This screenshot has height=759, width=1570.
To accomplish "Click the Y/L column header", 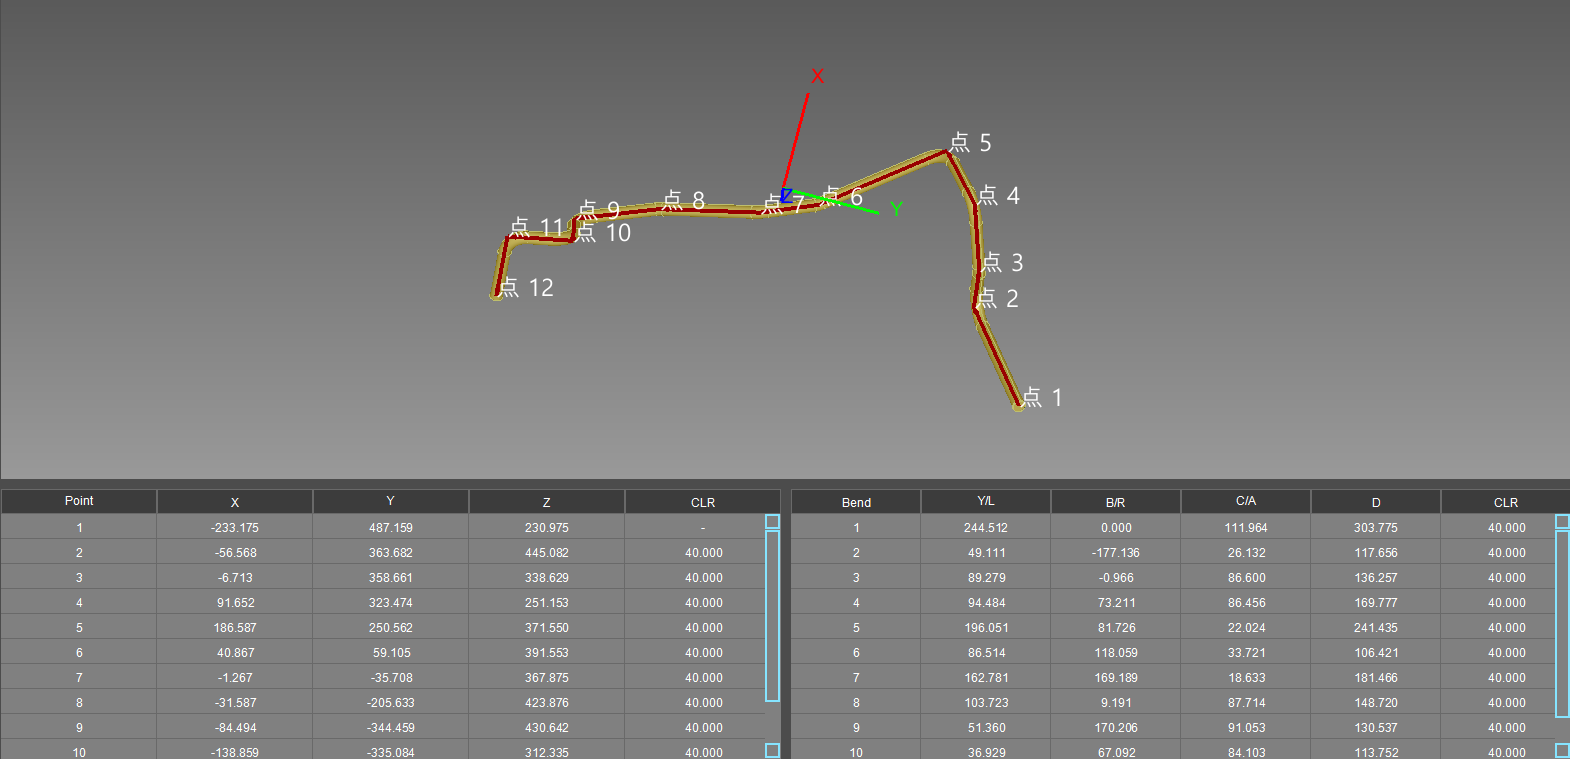I will coord(985,501).
